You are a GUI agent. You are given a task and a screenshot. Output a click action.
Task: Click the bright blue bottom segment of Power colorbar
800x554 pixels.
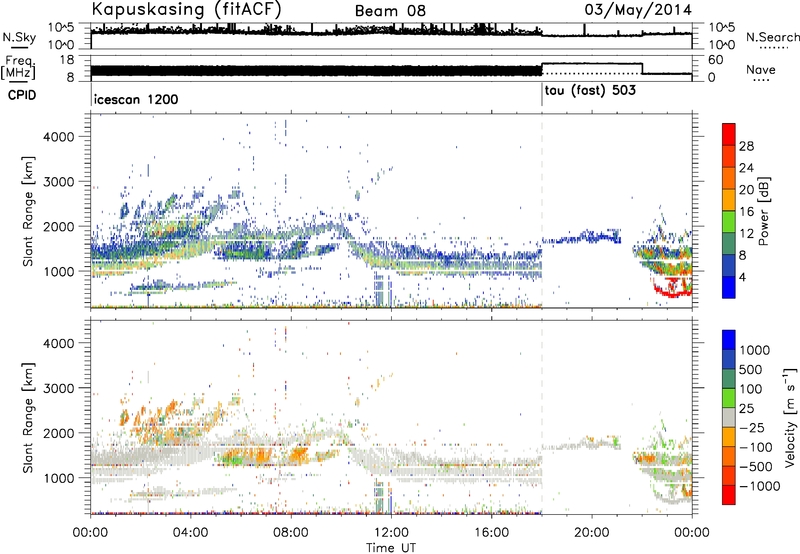[x=729, y=287]
